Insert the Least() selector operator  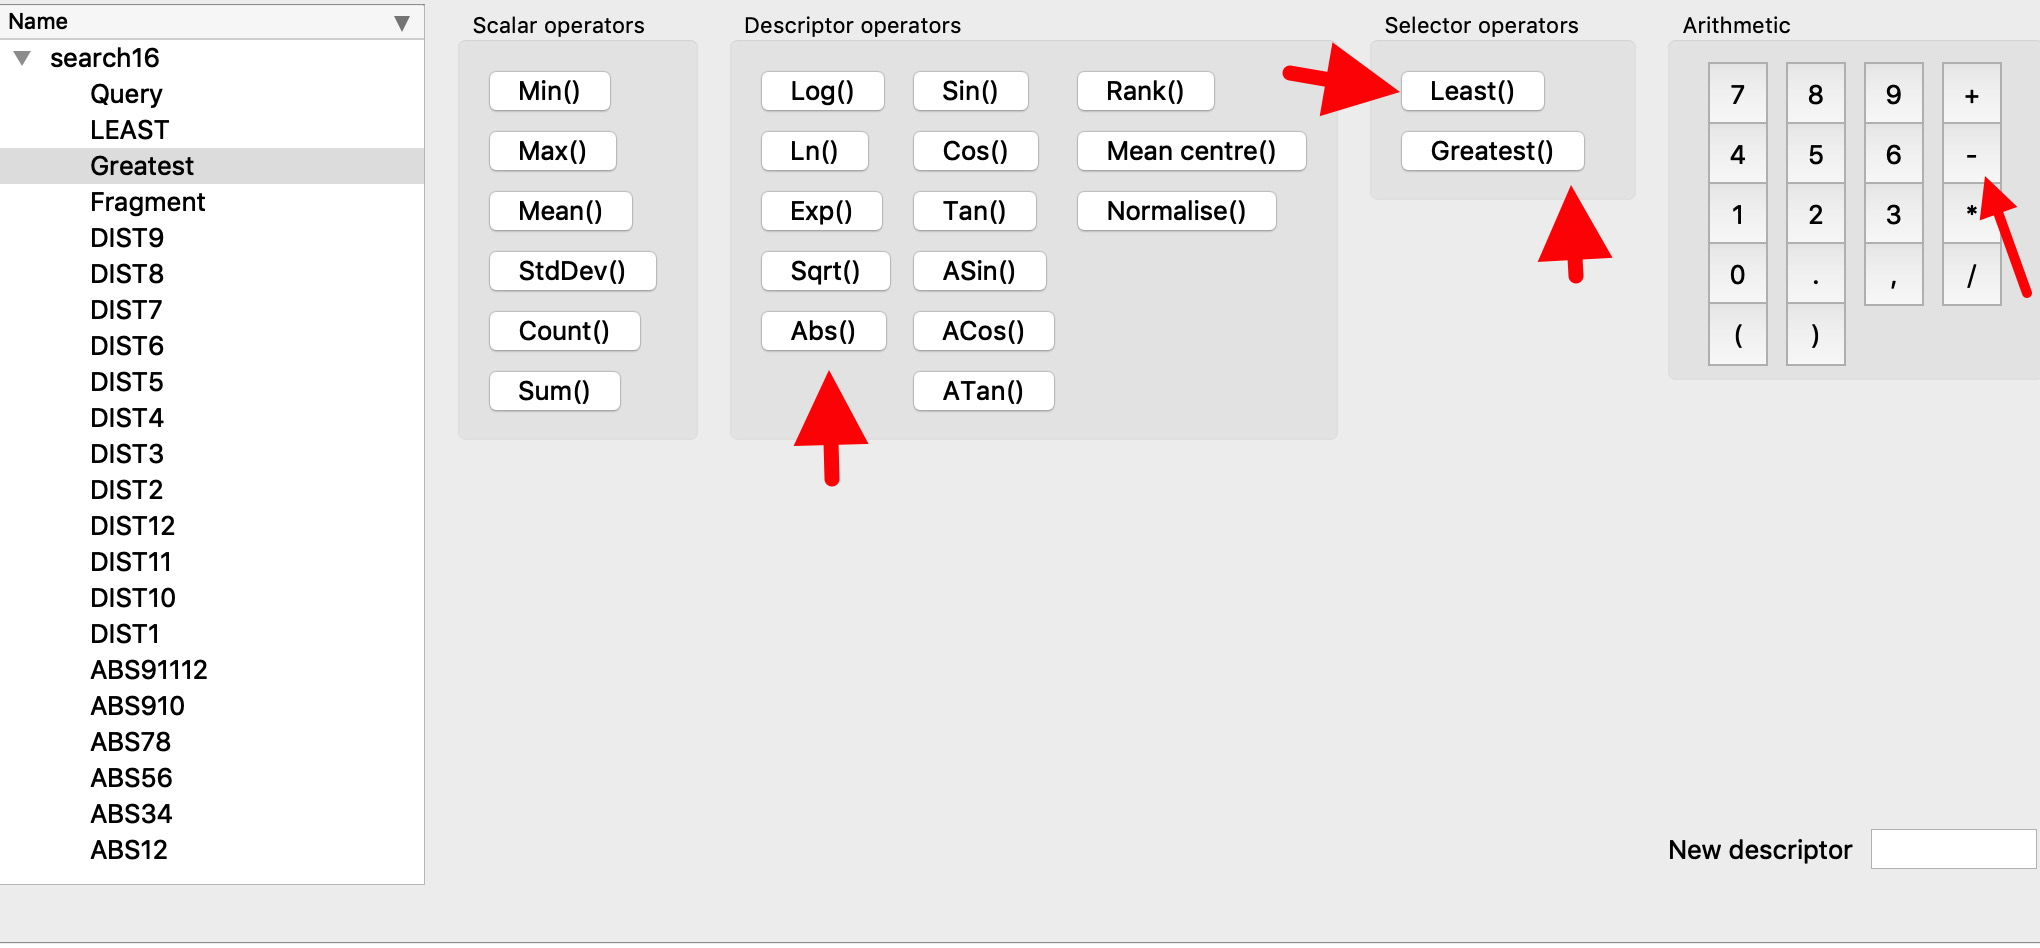click(1471, 91)
